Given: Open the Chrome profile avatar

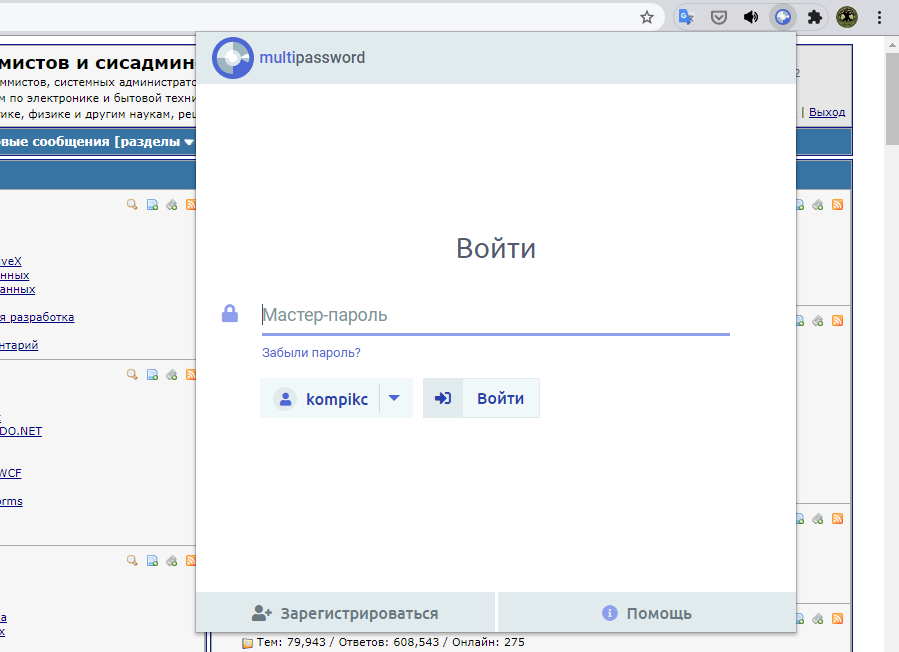Looking at the screenshot, I should 847,17.
